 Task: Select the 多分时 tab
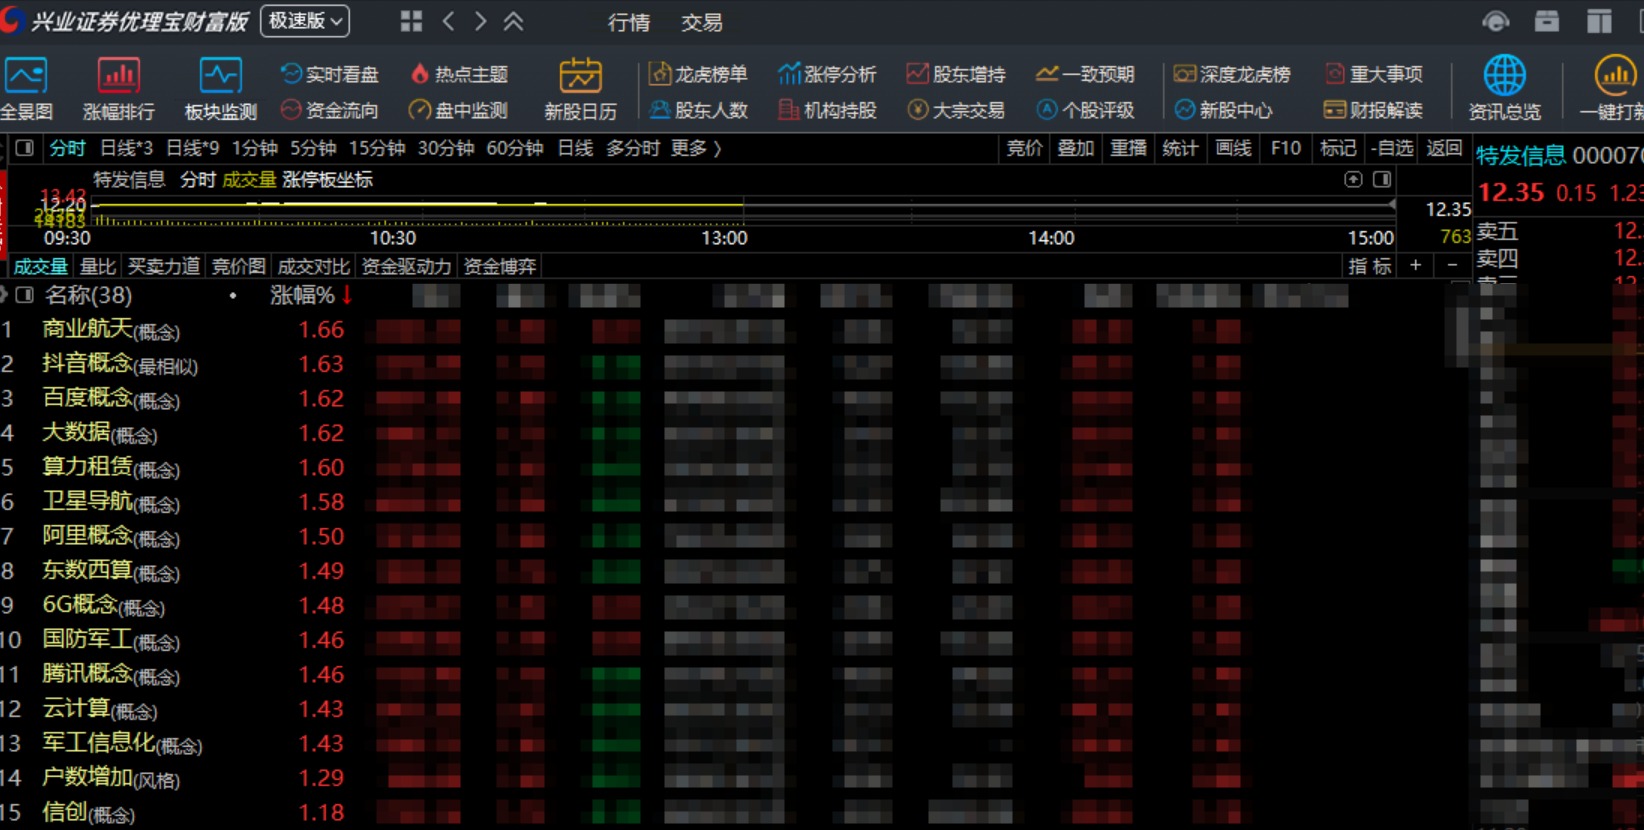tap(633, 148)
